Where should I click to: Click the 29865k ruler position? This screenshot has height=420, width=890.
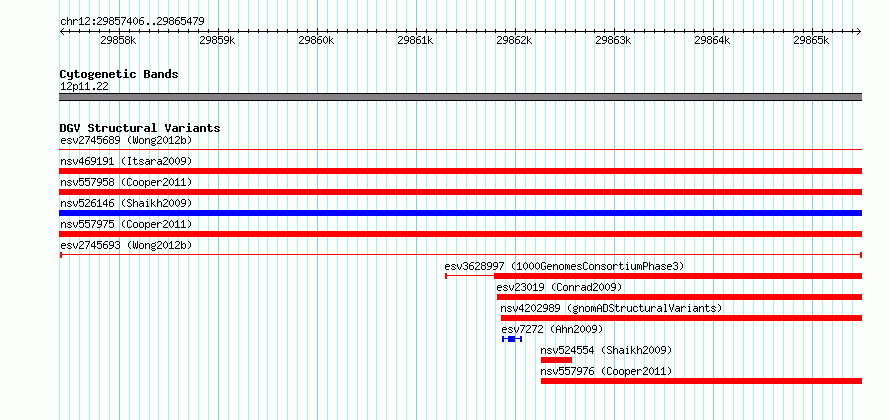click(811, 40)
